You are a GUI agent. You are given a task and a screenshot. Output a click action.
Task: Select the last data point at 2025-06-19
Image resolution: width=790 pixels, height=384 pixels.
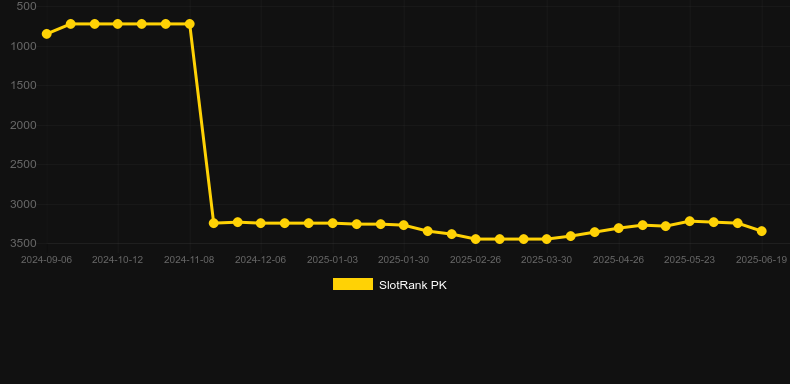(761, 231)
